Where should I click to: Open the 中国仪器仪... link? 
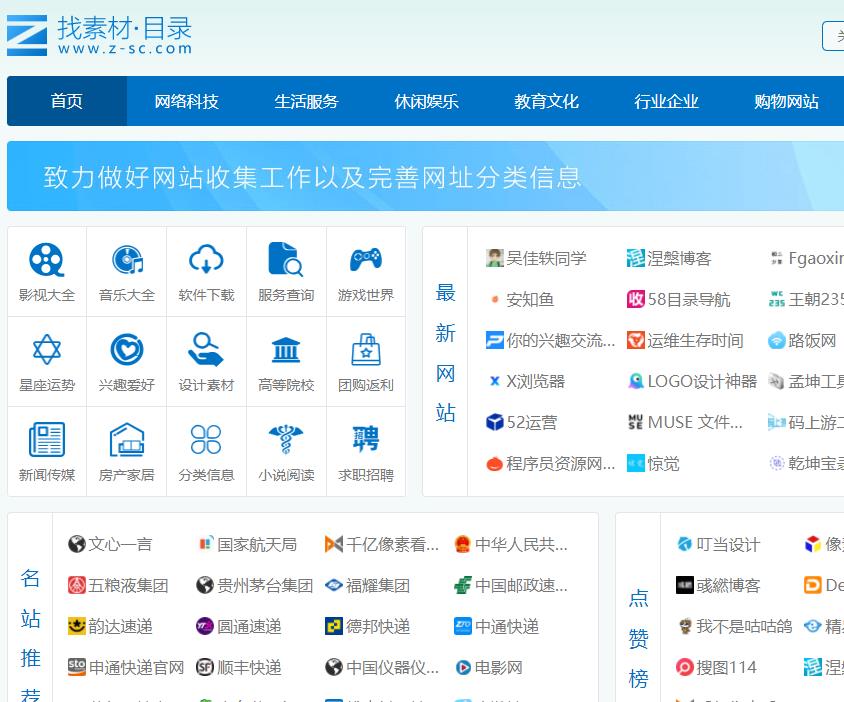pos(392,668)
